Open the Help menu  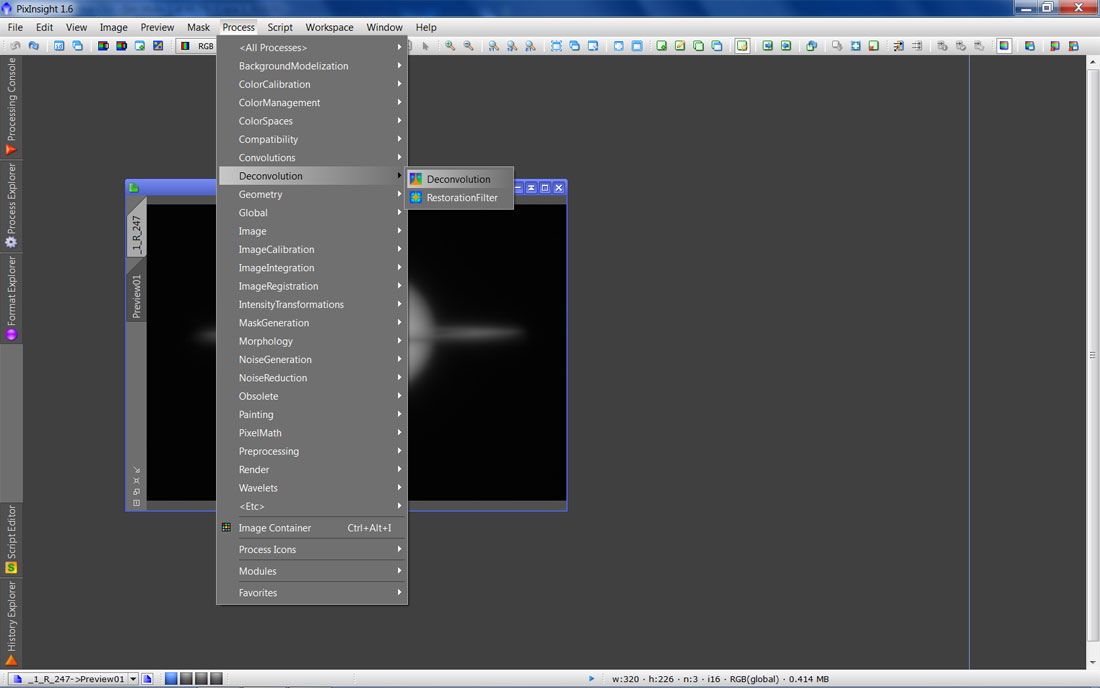[426, 27]
